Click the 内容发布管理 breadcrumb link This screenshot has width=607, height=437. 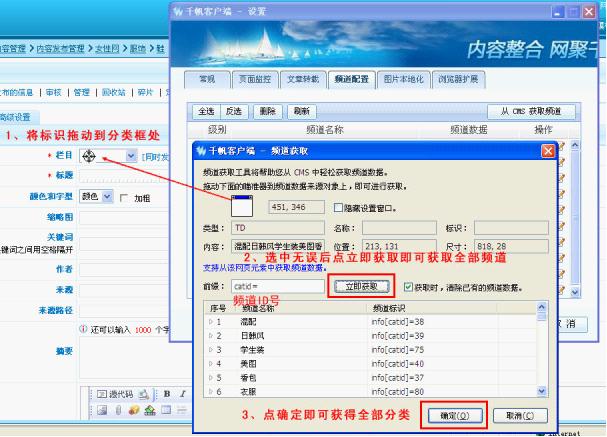click(60, 48)
